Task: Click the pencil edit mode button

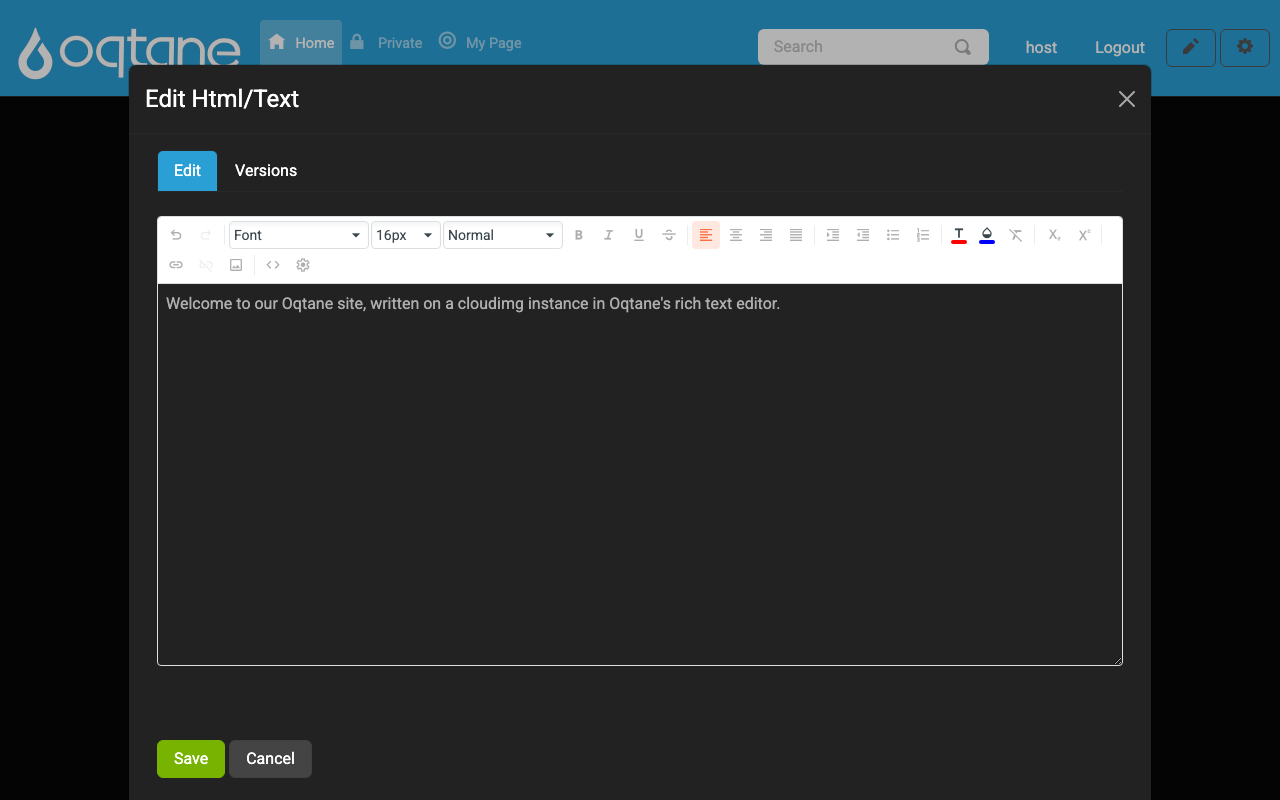Action: [1190, 47]
